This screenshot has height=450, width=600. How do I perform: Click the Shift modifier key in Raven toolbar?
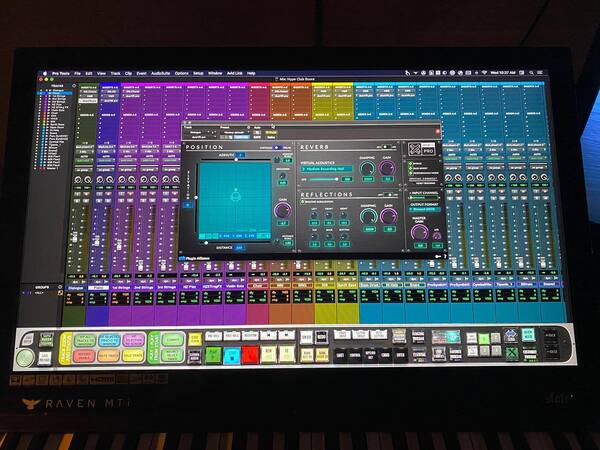(340, 355)
